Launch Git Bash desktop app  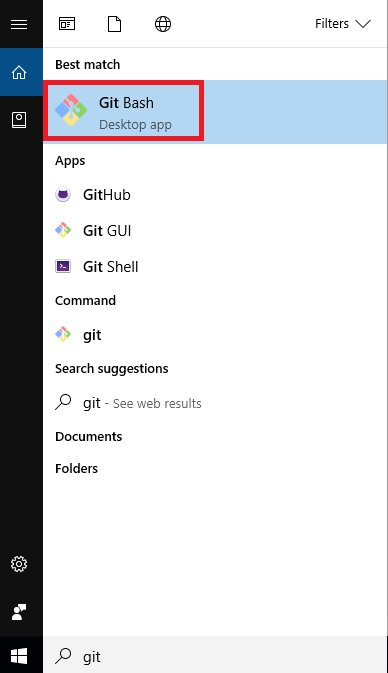[215, 112]
